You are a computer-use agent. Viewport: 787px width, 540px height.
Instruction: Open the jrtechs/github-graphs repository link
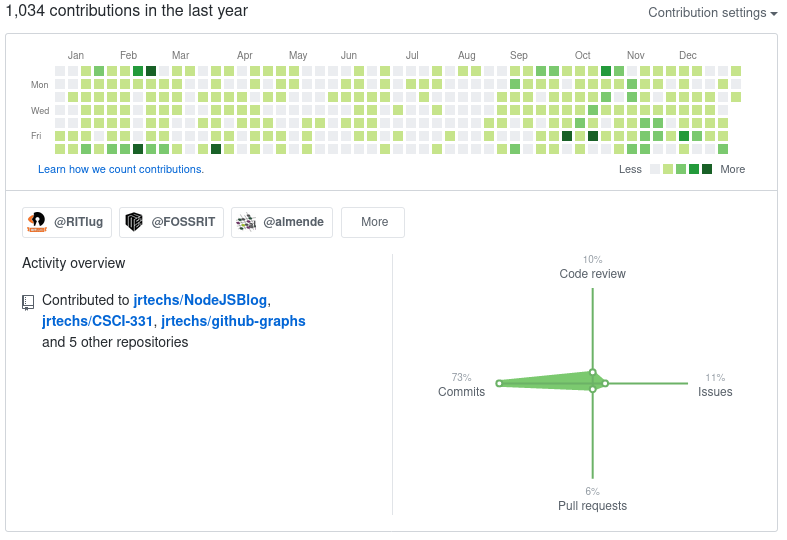coord(233,321)
